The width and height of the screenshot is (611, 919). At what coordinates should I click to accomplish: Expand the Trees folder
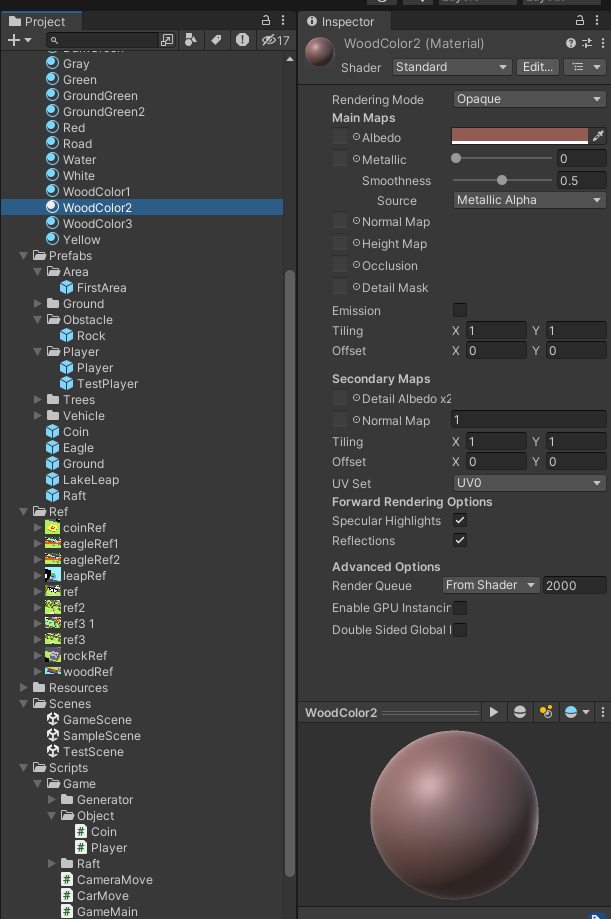tap(38, 400)
